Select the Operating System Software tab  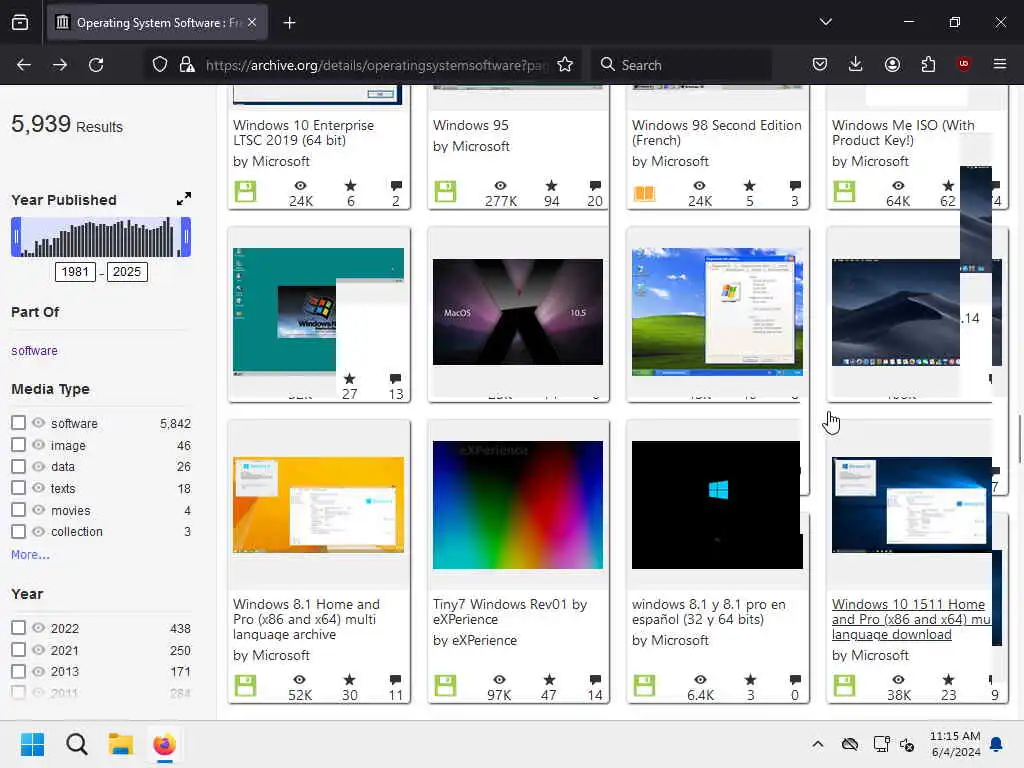pyautogui.click(x=157, y=23)
